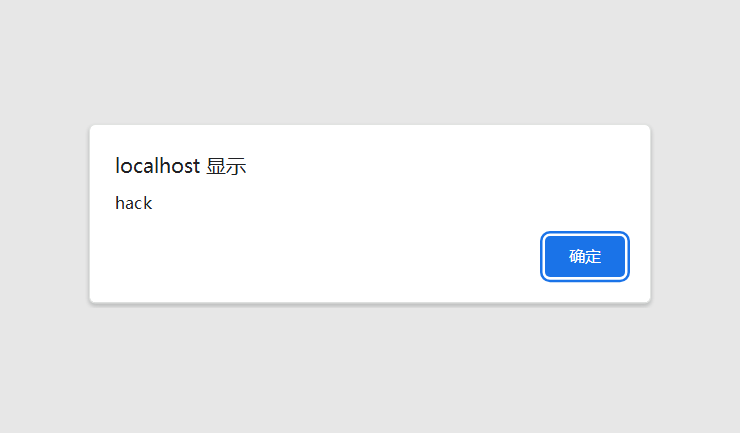Click gray page area right of dialog
This screenshot has width=740, height=433.
[x=696, y=213]
